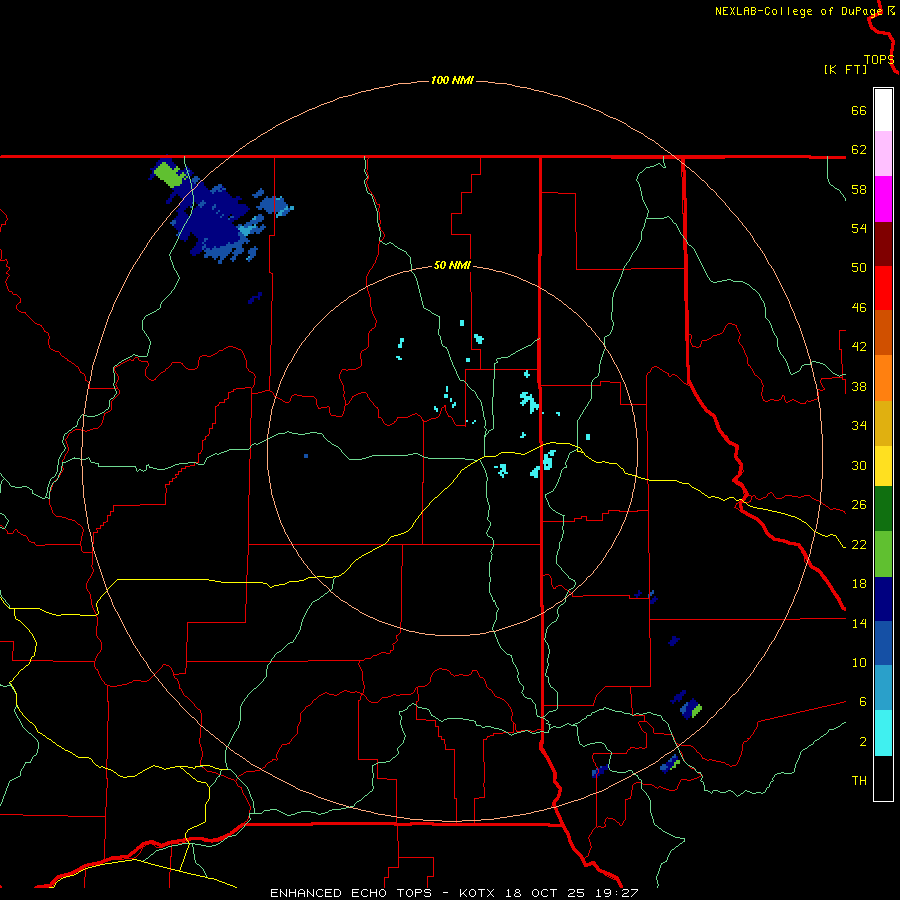Click the navy blue legend swatch

[x=883, y=599]
